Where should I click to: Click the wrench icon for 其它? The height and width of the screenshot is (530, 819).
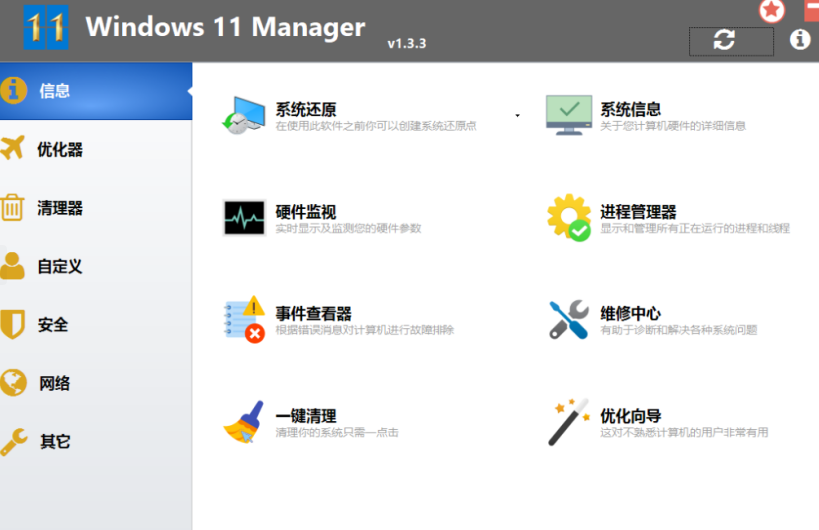click(x=14, y=442)
